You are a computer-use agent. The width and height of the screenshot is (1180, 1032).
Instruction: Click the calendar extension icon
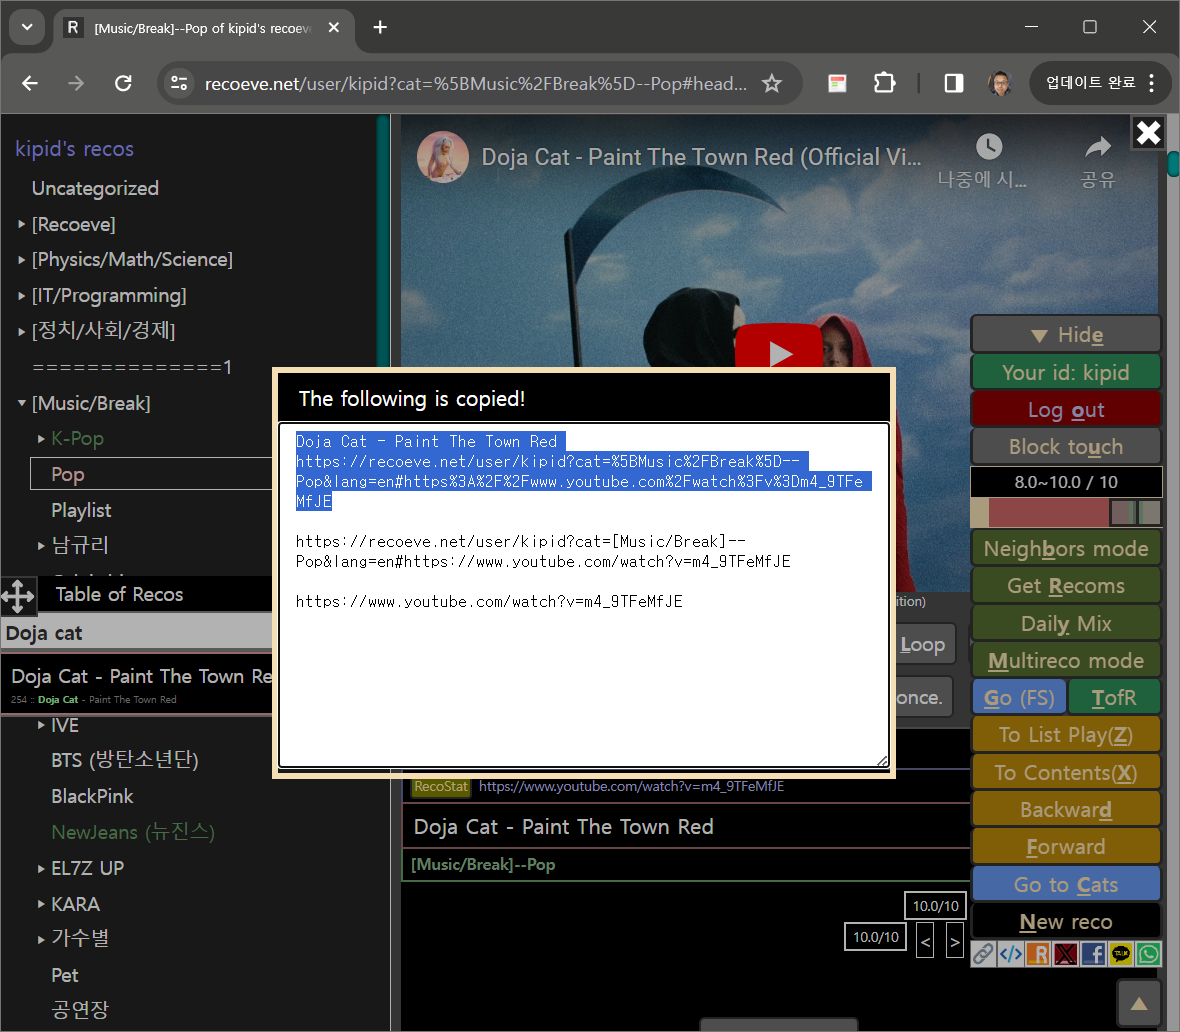pos(837,83)
